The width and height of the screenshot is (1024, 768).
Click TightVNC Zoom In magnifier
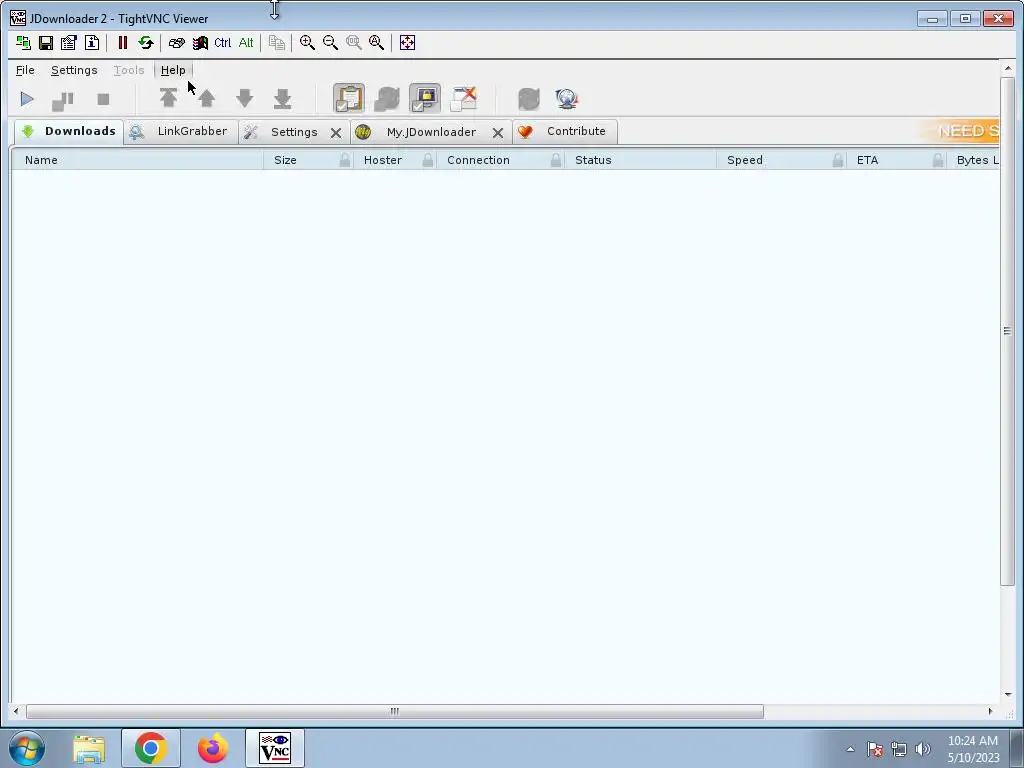coord(307,43)
